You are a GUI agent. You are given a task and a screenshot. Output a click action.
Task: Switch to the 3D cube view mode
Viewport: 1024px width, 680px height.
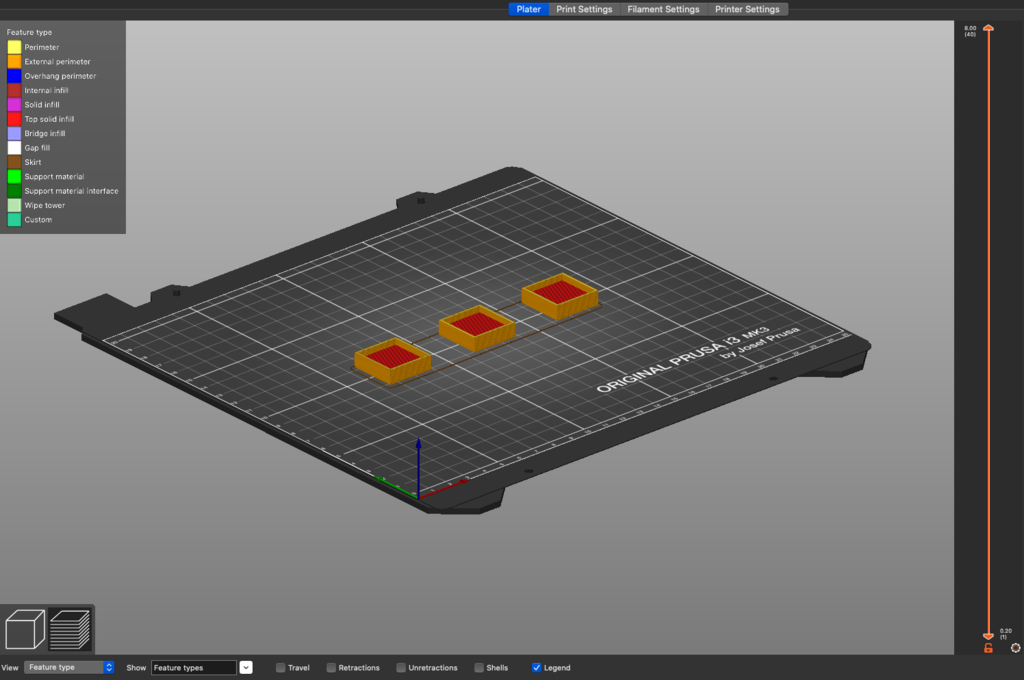click(x=24, y=629)
